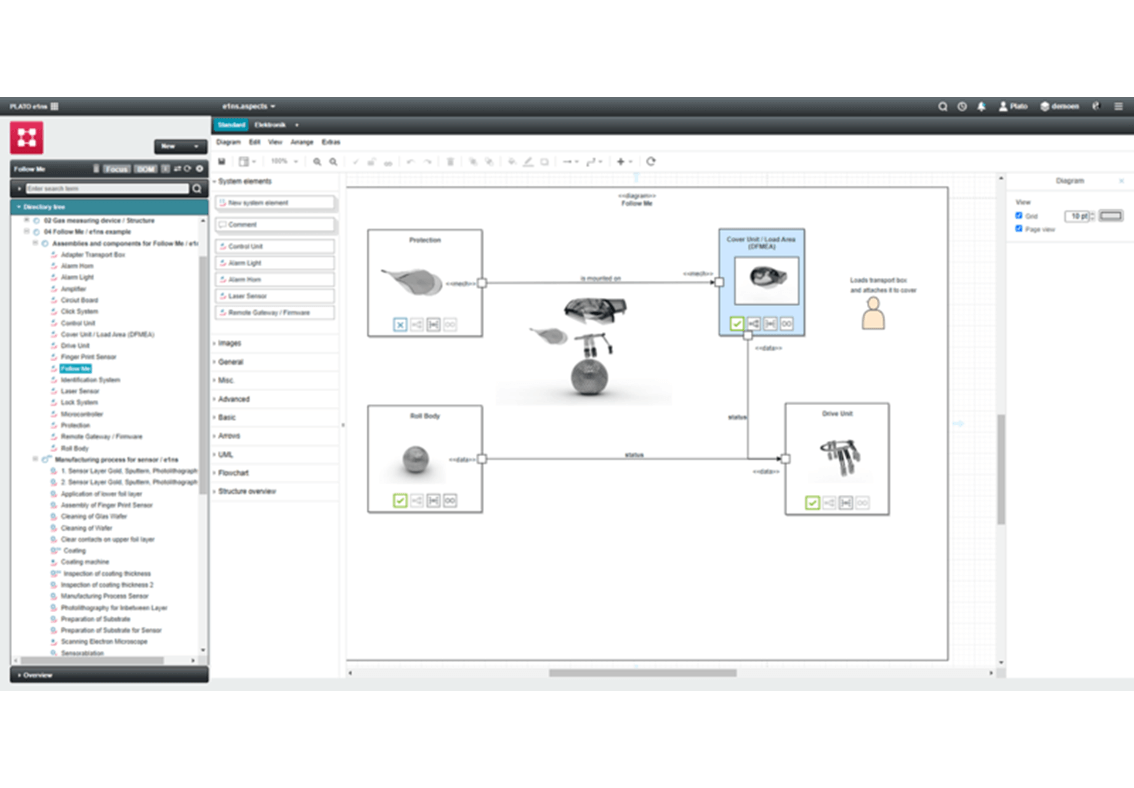This screenshot has height=788, width=1134.
Task: Click the search icon beside search field
Action: click(x=197, y=188)
